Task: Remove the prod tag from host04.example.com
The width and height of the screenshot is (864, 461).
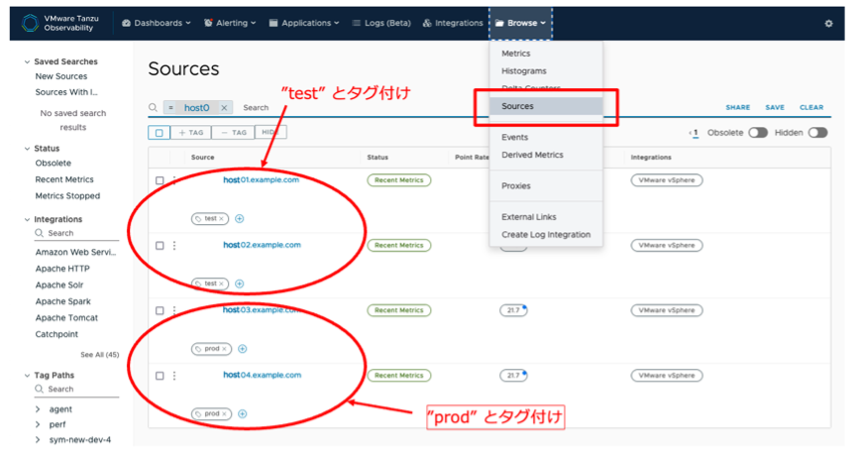Action: pyautogui.click(x=224, y=414)
